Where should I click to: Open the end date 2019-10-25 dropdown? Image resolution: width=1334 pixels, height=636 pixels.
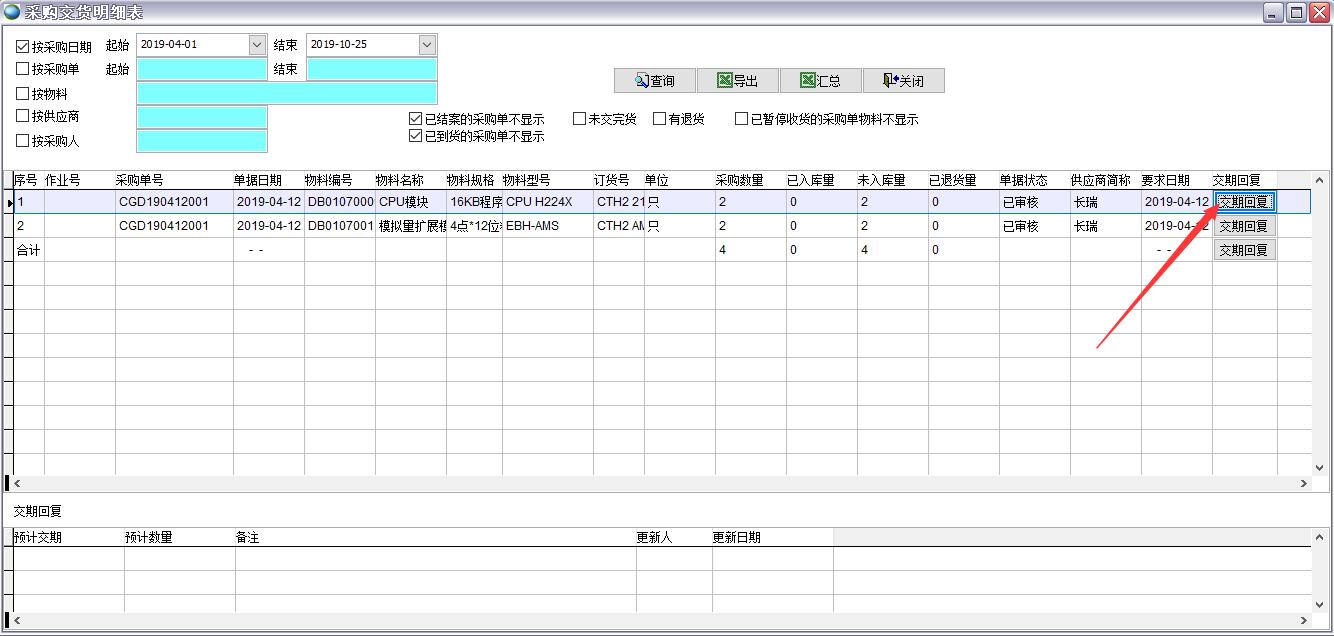(425, 44)
